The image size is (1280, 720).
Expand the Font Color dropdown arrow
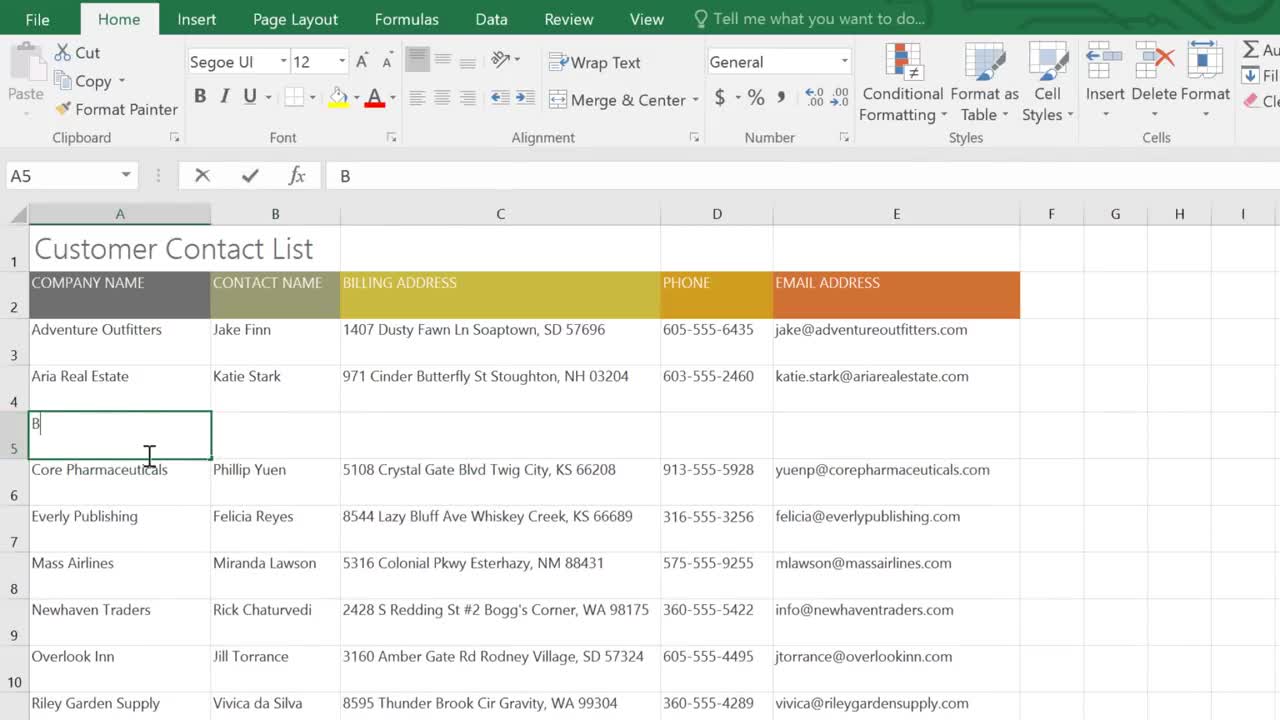click(393, 98)
